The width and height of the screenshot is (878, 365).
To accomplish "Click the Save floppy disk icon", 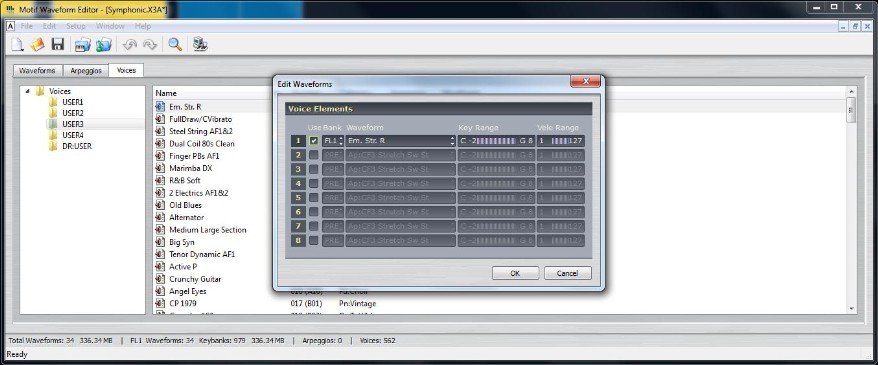I will tap(58, 44).
